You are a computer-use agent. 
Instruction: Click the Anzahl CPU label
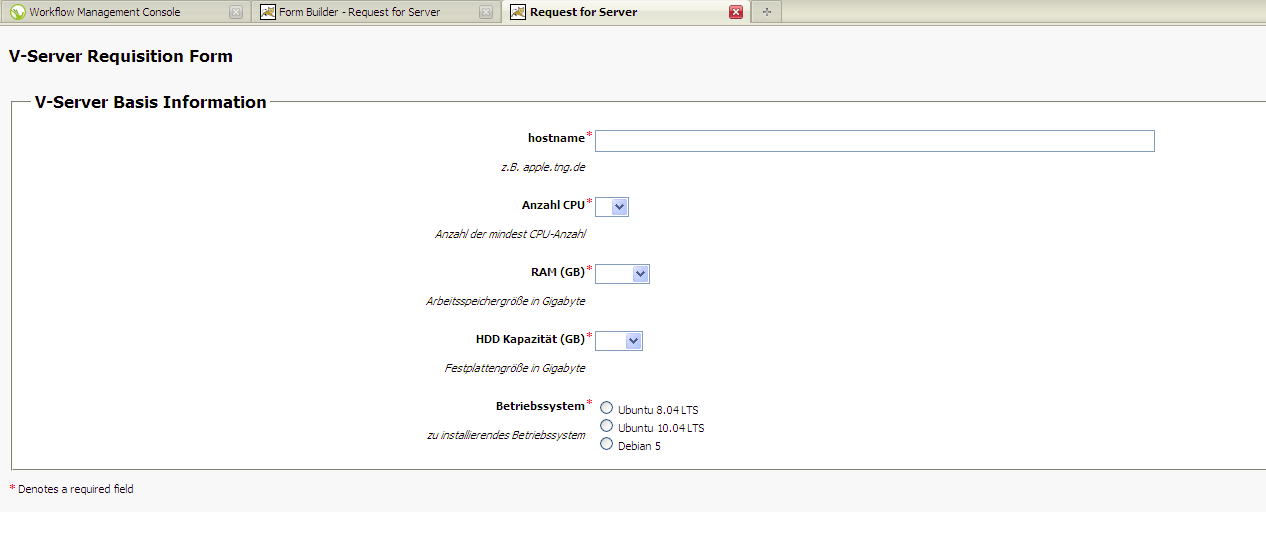pyautogui.click(x=553, y=205)
